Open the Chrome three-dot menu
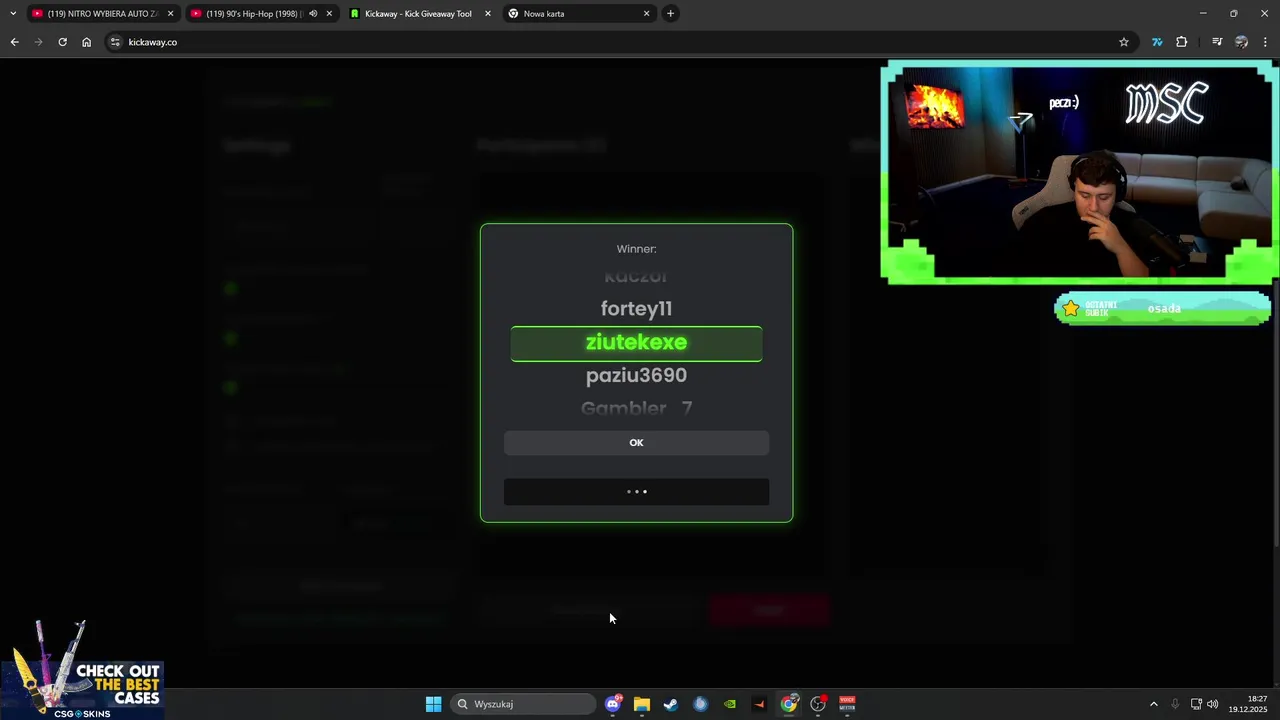1280x720 pixels. tap(1265, 42)
